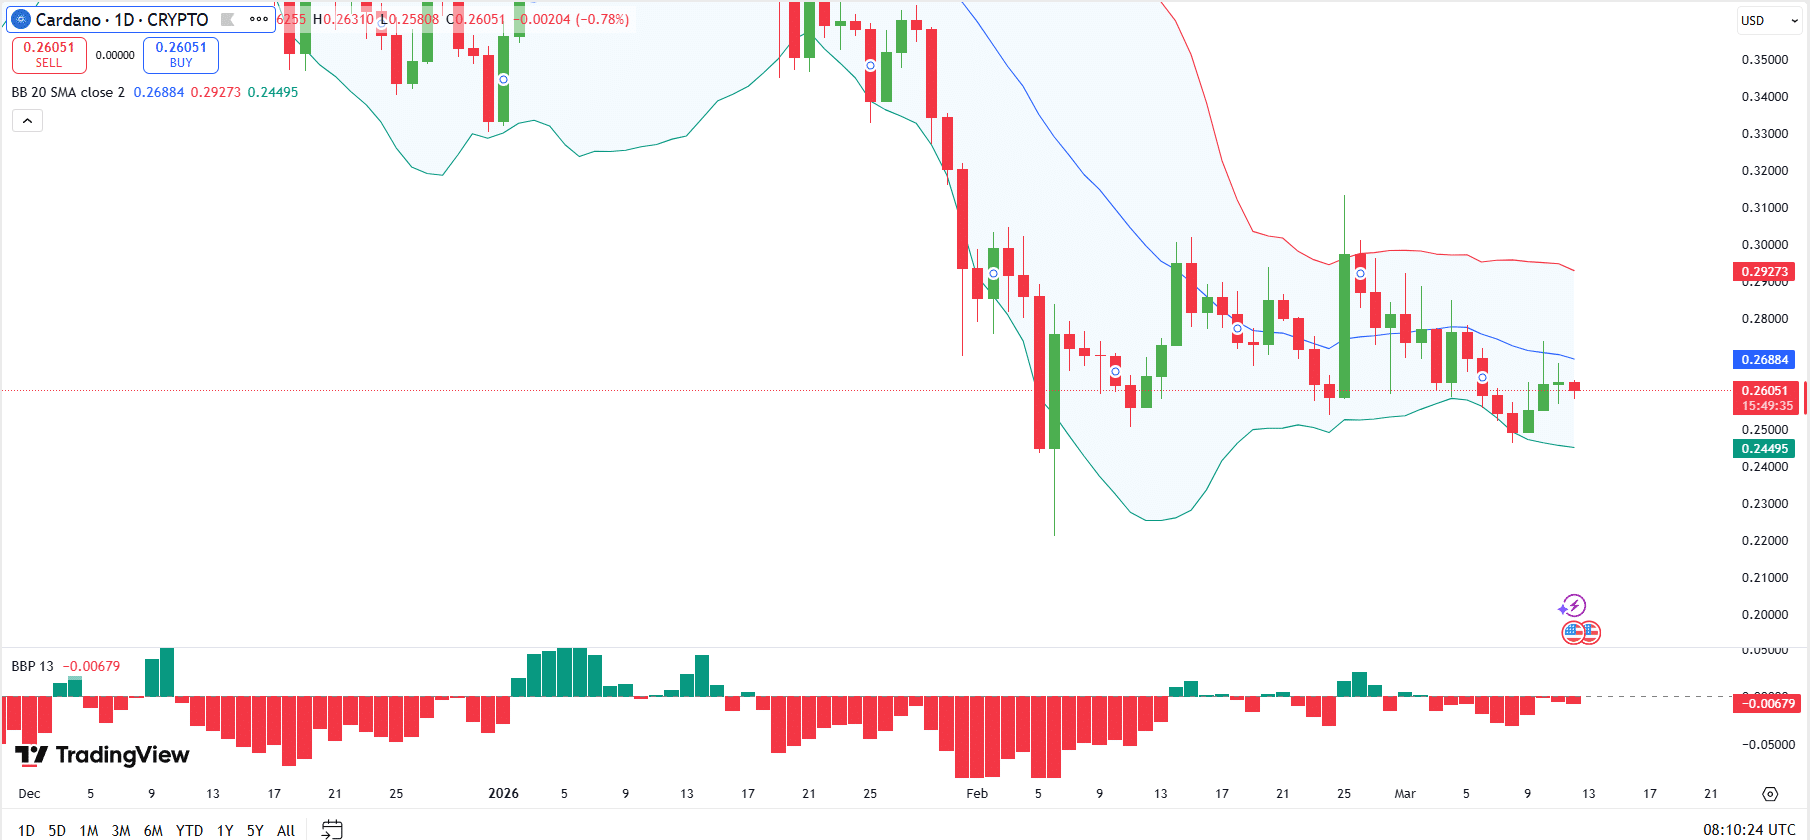Expand the Cardano 1D CRYPTO symbol selector
The height and width of the screenshot is (840, 1810).
coord(120,19)
